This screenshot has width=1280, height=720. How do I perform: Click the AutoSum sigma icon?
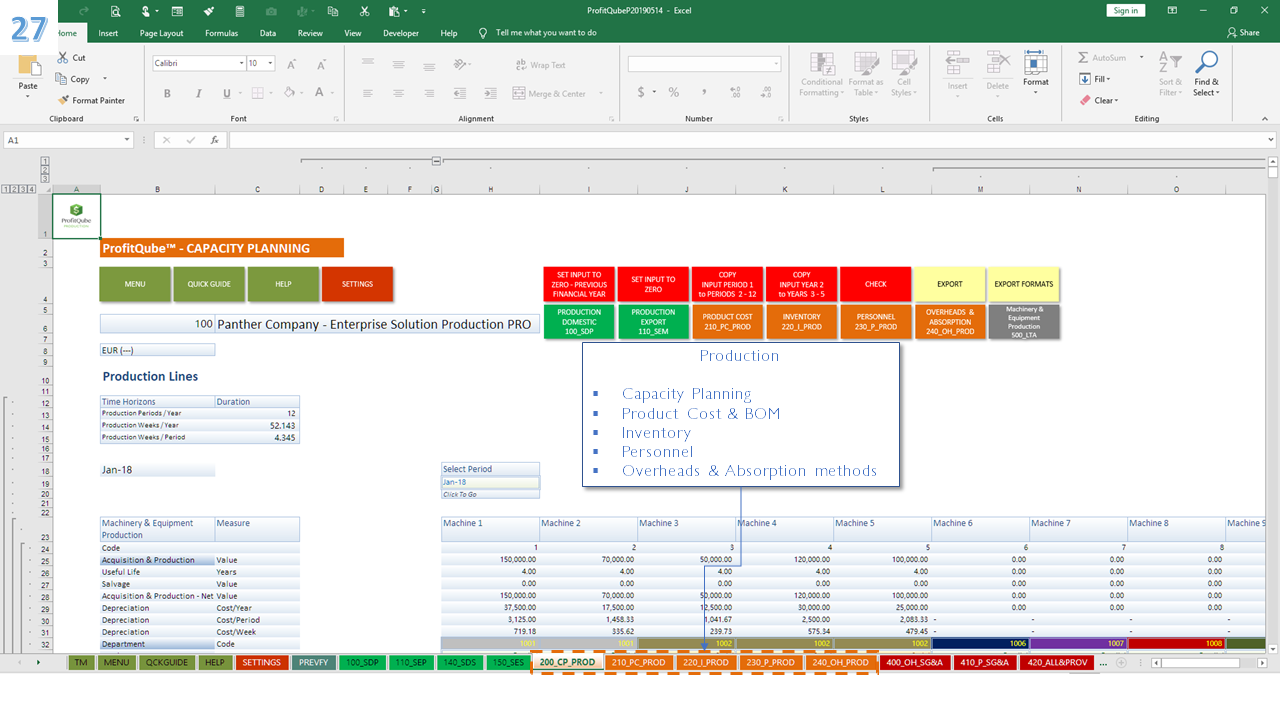(1085, 58)
